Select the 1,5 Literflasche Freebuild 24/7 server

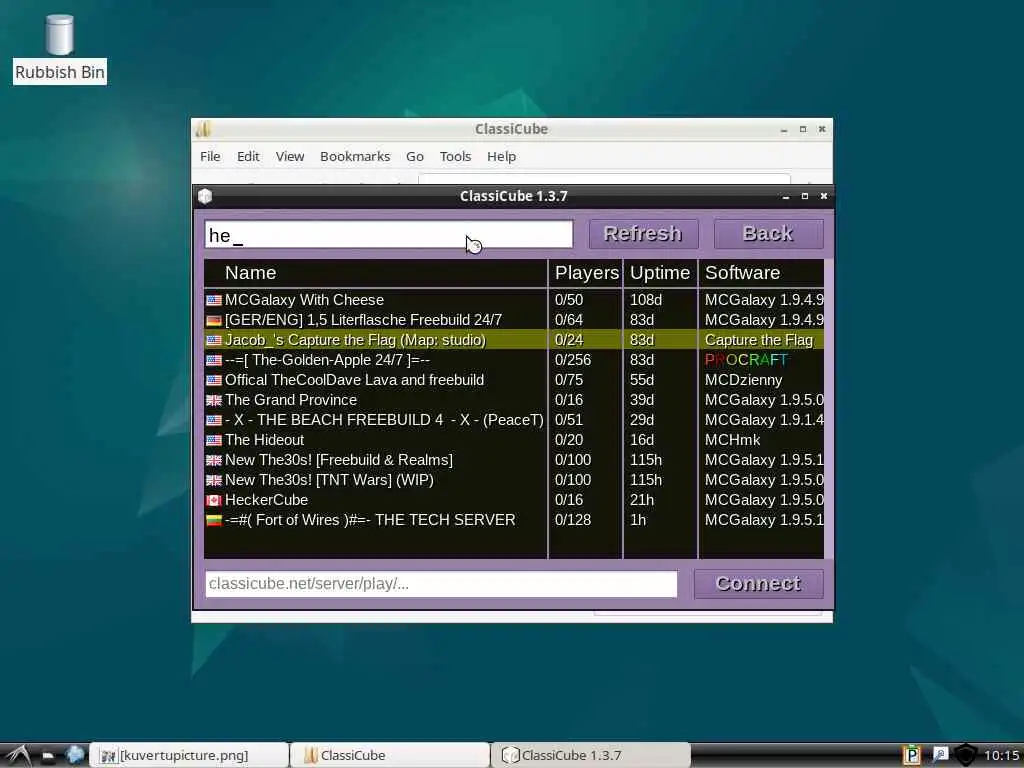coord(514,320)
